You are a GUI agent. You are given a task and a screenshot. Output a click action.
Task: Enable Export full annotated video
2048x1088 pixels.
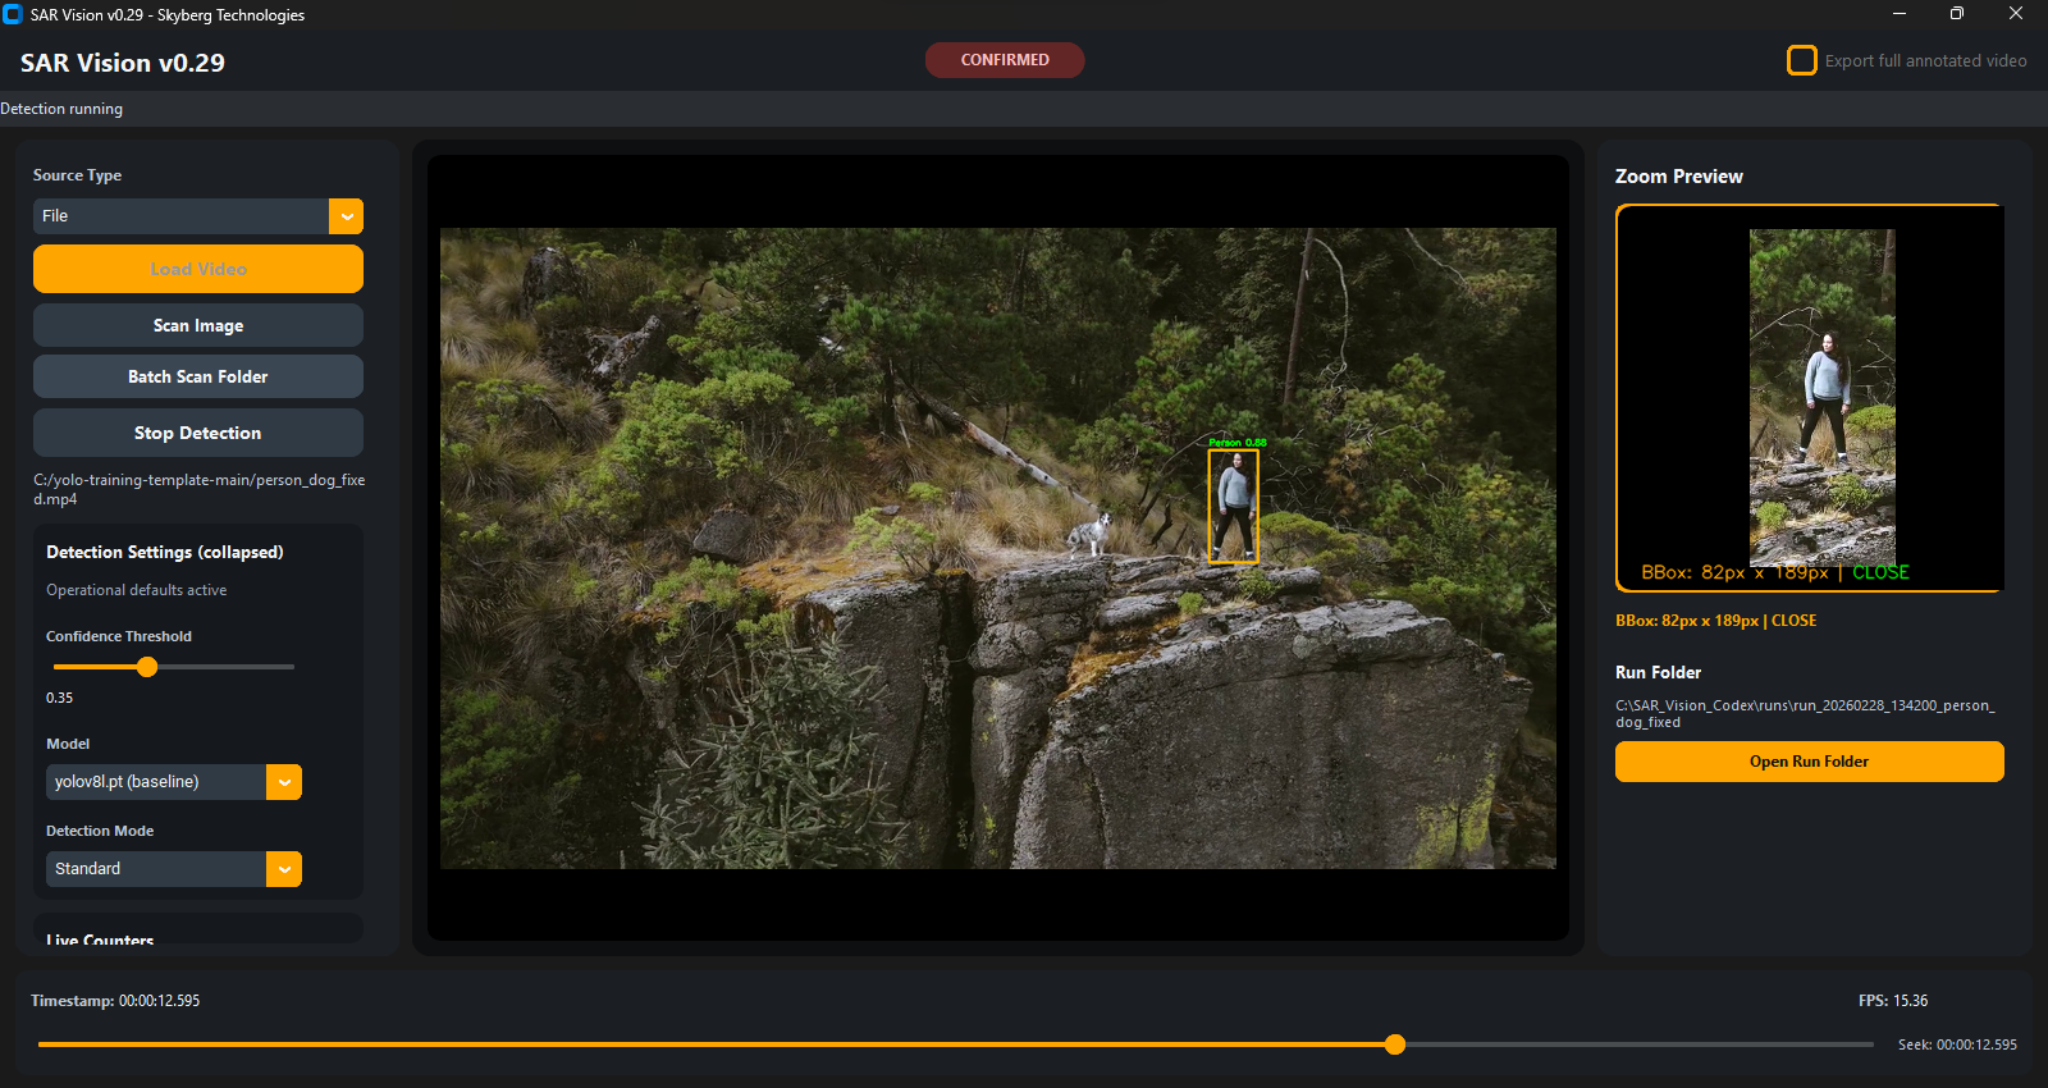1802,60
